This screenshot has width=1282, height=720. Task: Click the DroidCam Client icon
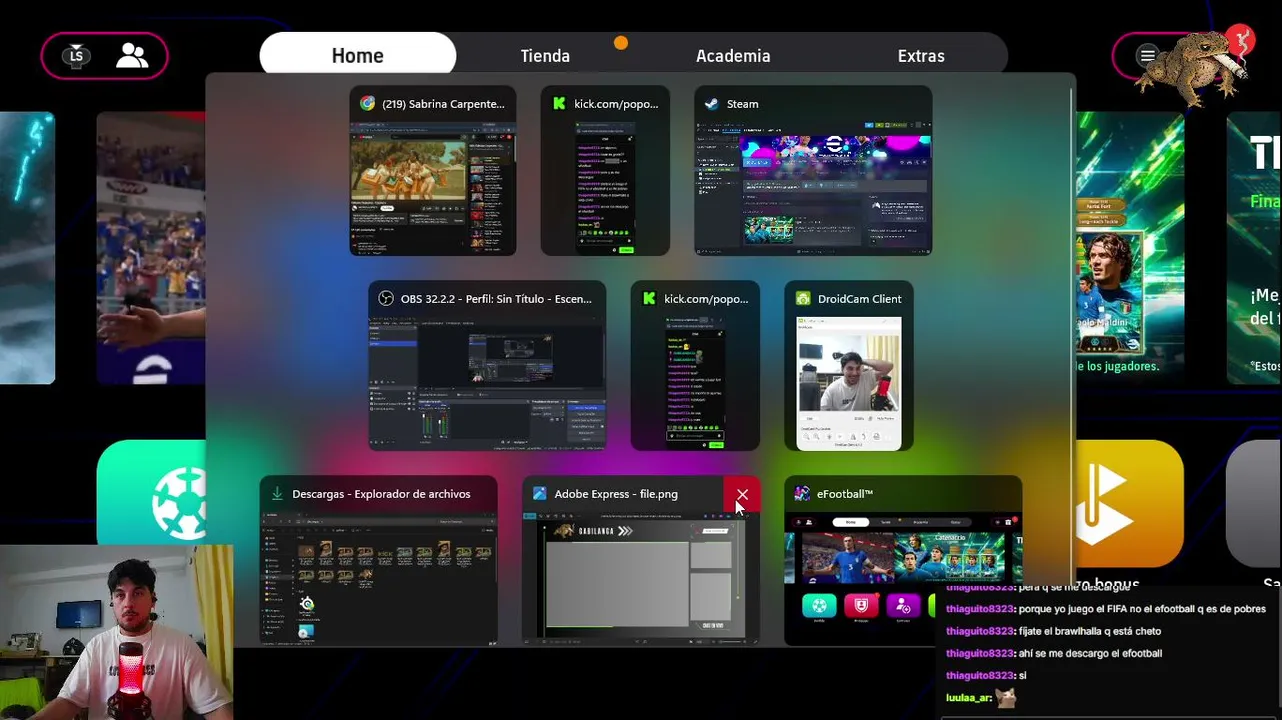(802, 299)
